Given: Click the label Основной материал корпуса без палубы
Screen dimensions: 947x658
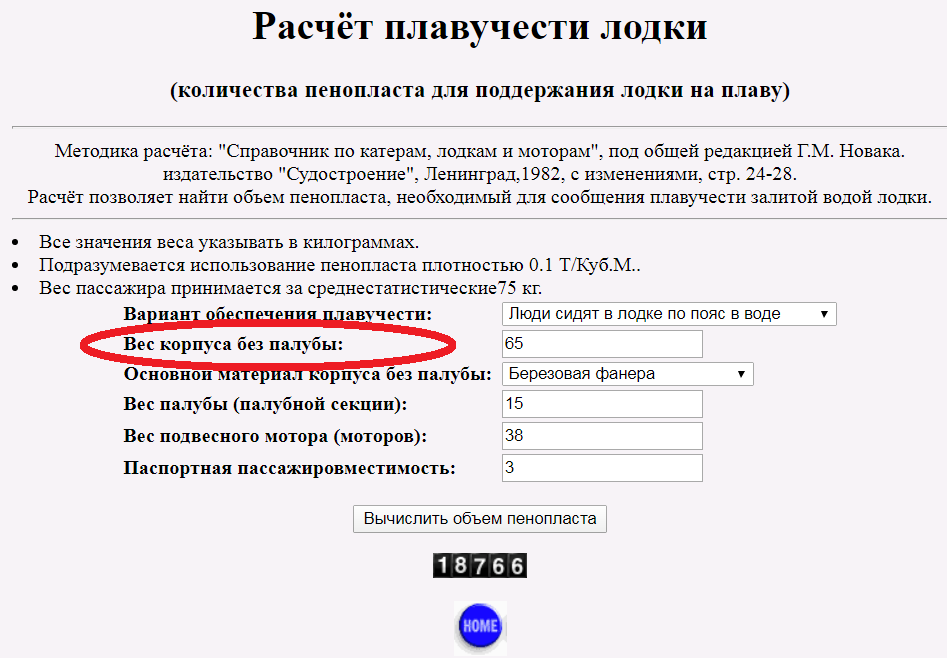Looking at the screenshot, I should click(x=307, y=374).
